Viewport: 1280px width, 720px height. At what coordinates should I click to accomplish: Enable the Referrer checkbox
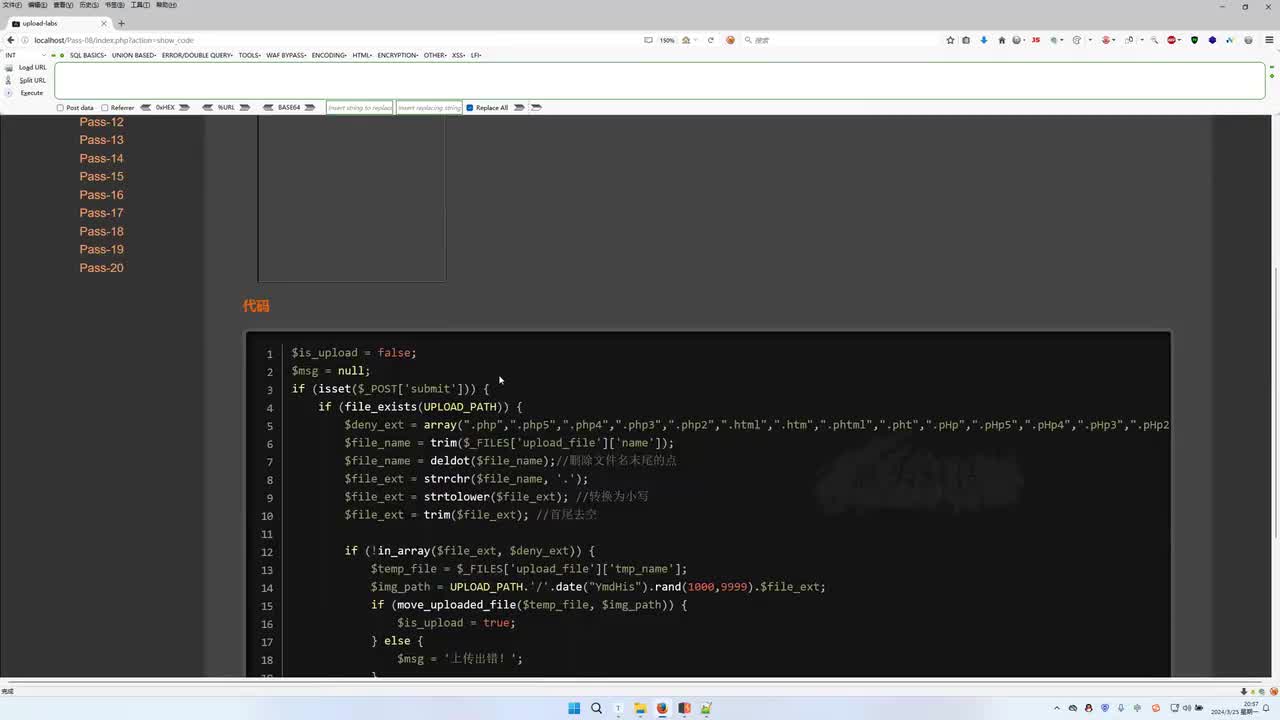(105, 107)
